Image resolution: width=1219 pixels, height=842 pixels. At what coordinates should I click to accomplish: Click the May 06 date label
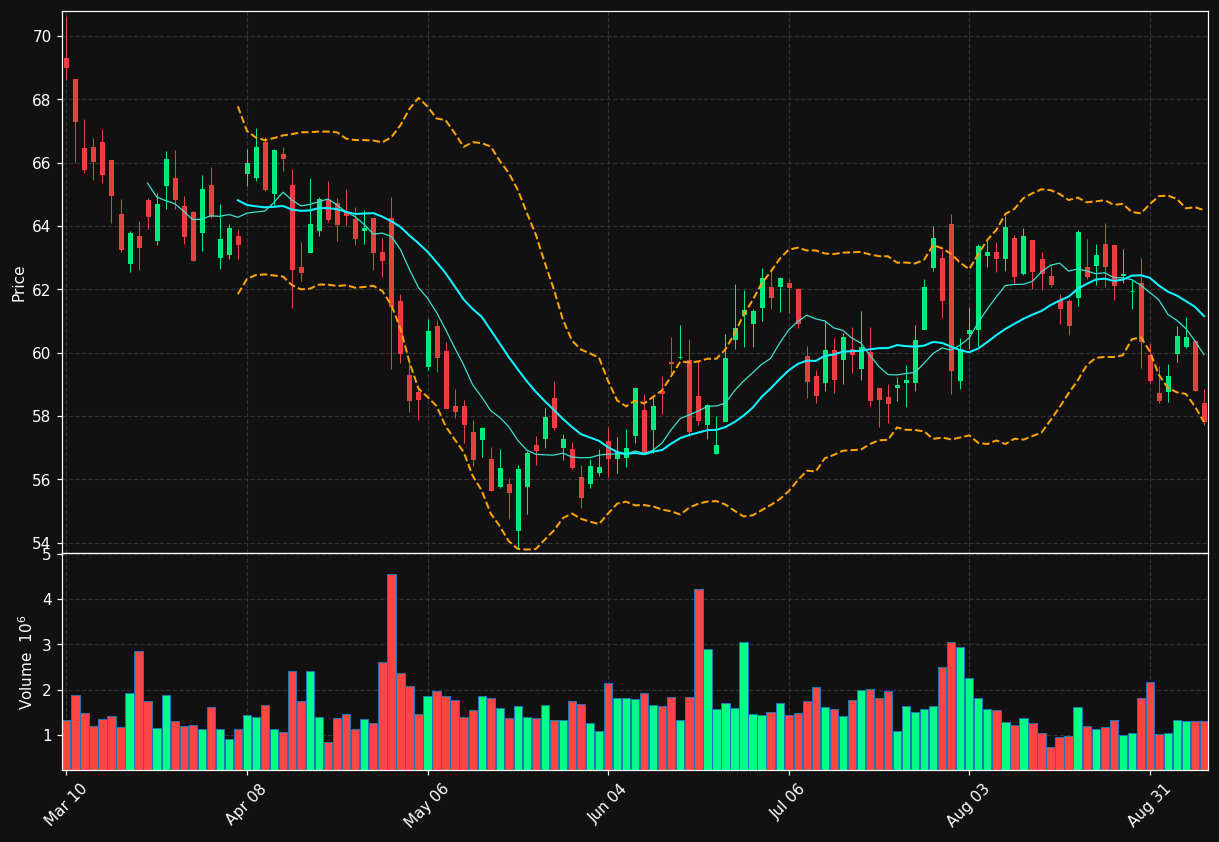pos(426,804)
